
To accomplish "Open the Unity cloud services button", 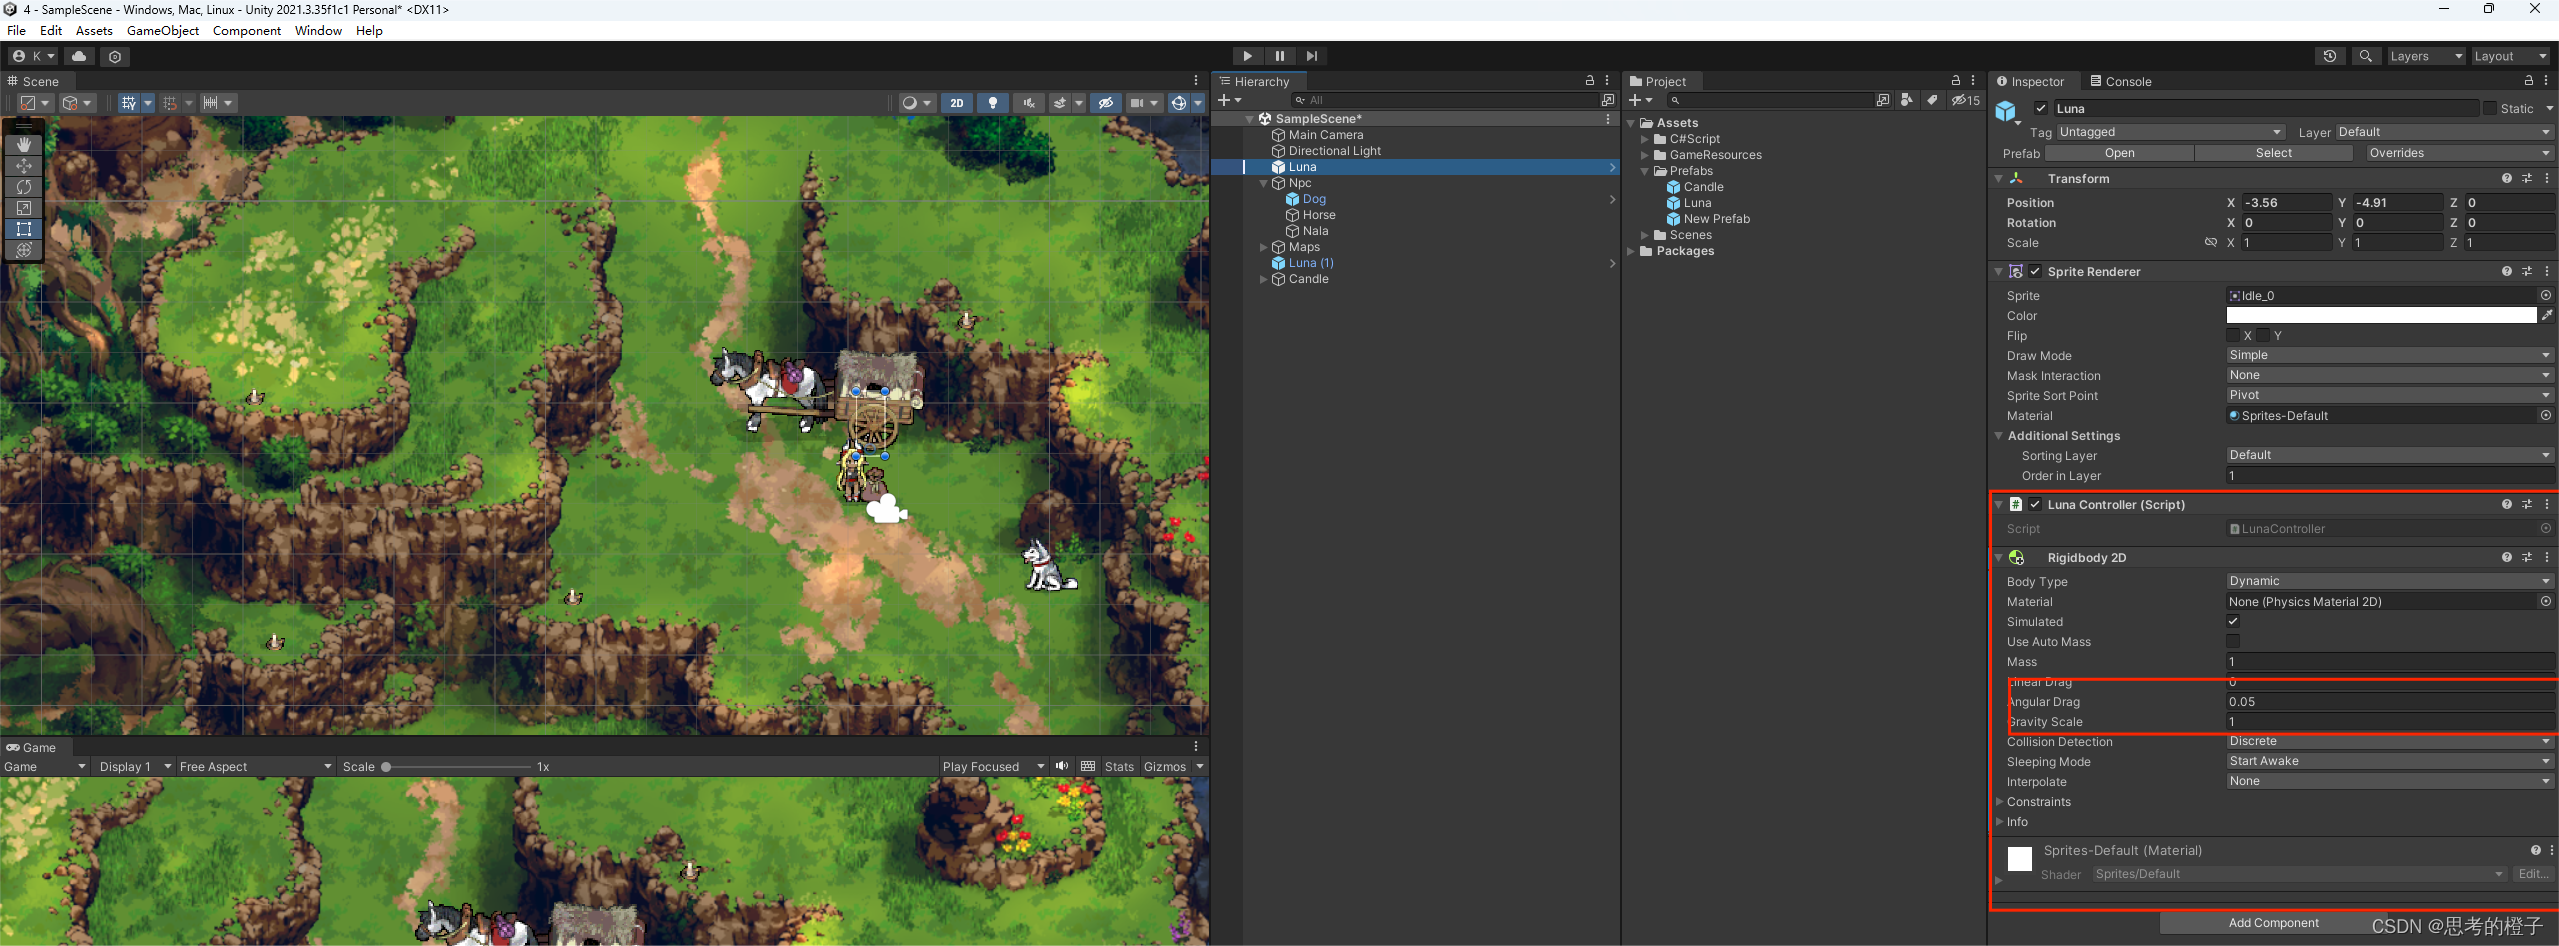I will 79,56.
